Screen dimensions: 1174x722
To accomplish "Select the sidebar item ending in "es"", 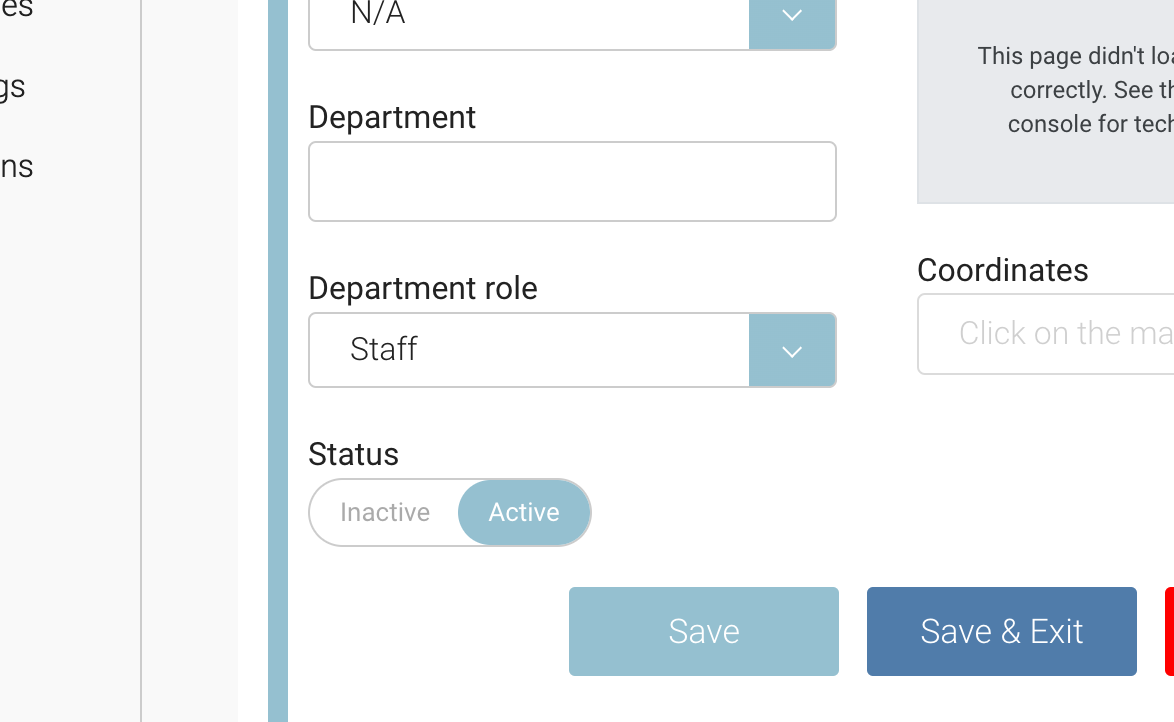I will pos(17,10).
